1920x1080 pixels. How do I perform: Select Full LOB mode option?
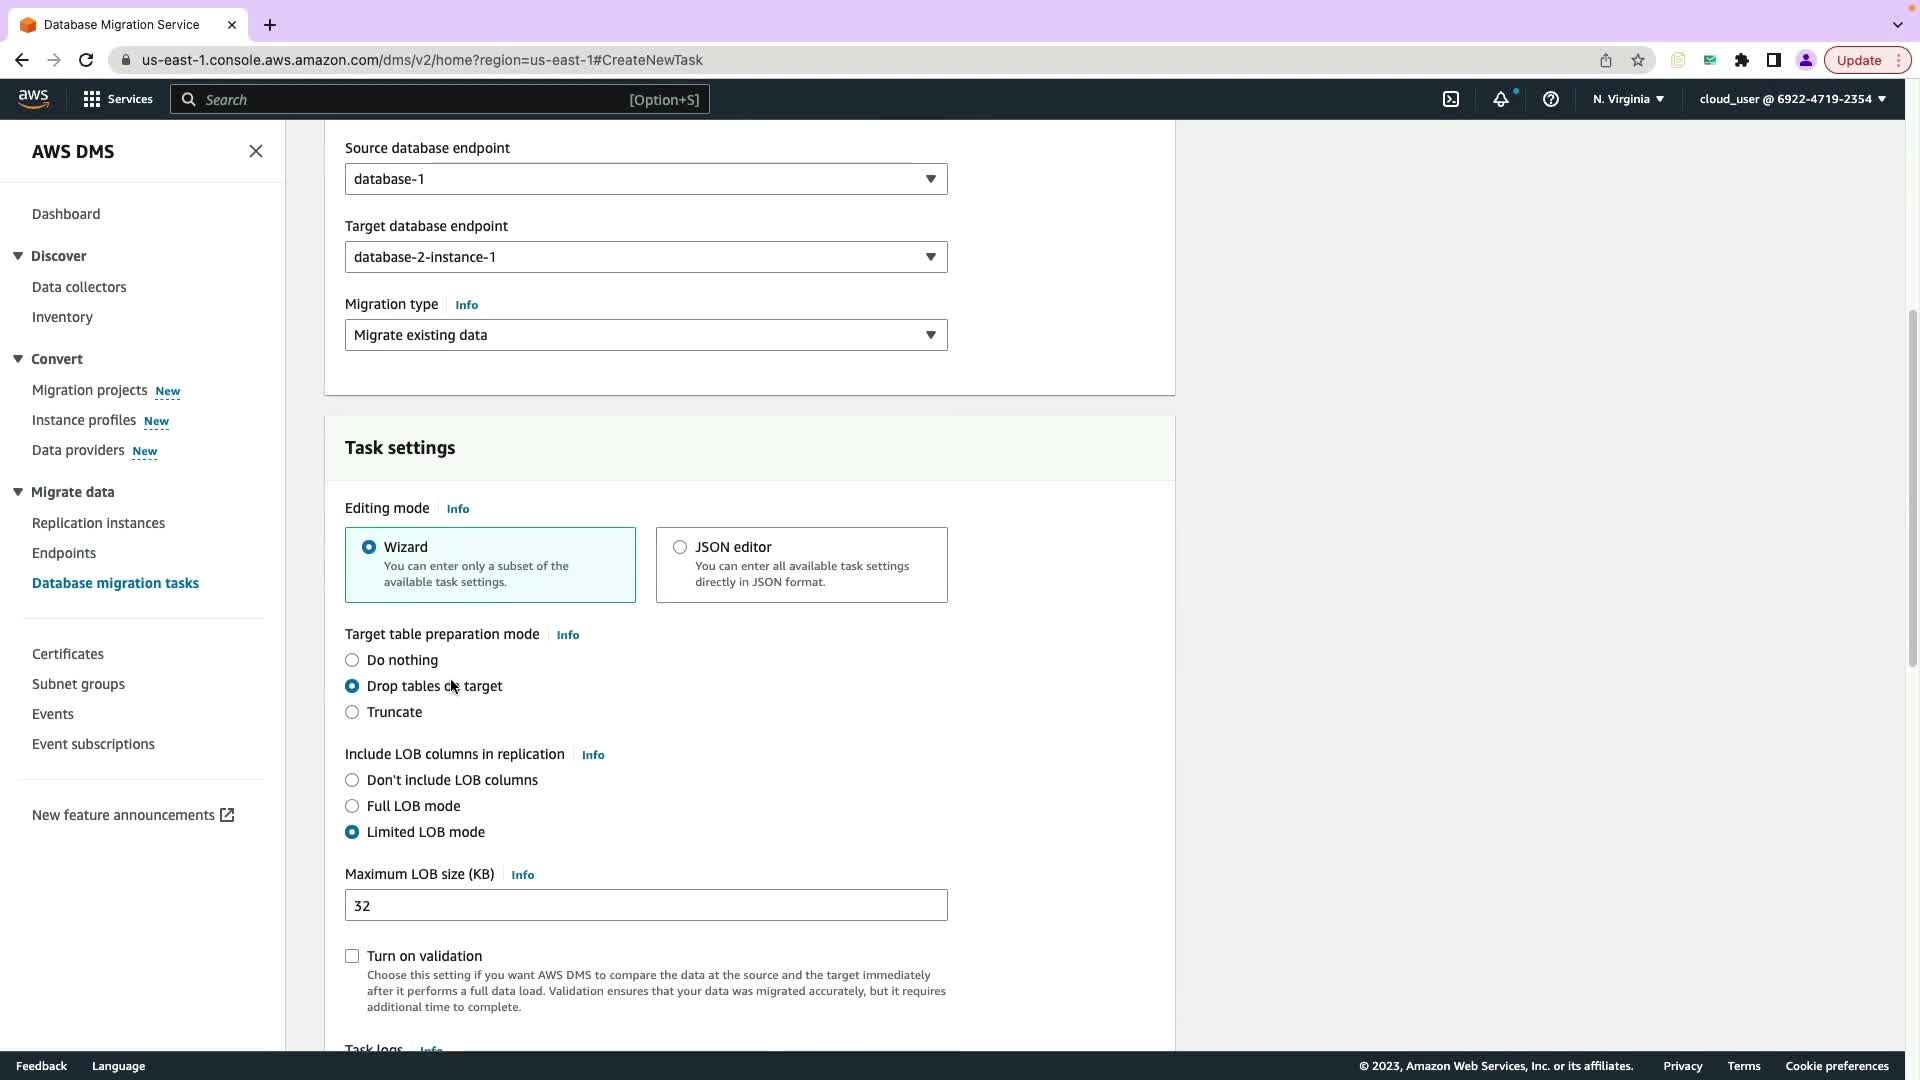tap(352, 806)
